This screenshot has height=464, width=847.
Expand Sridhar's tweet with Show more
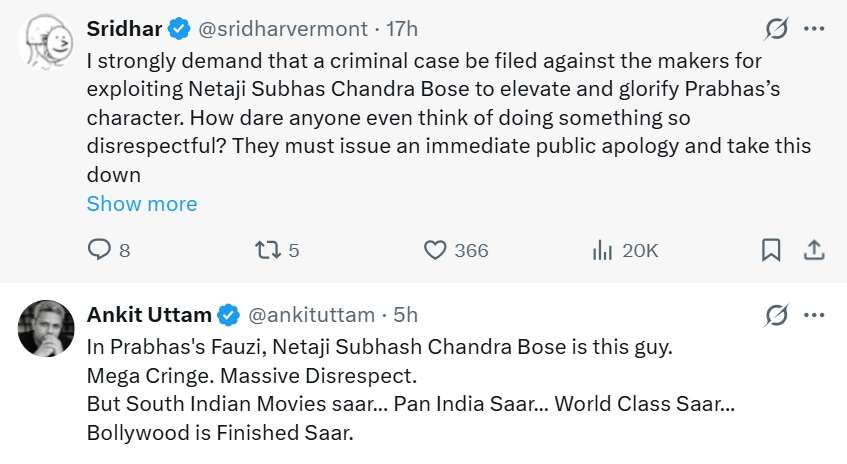(142, 204)
